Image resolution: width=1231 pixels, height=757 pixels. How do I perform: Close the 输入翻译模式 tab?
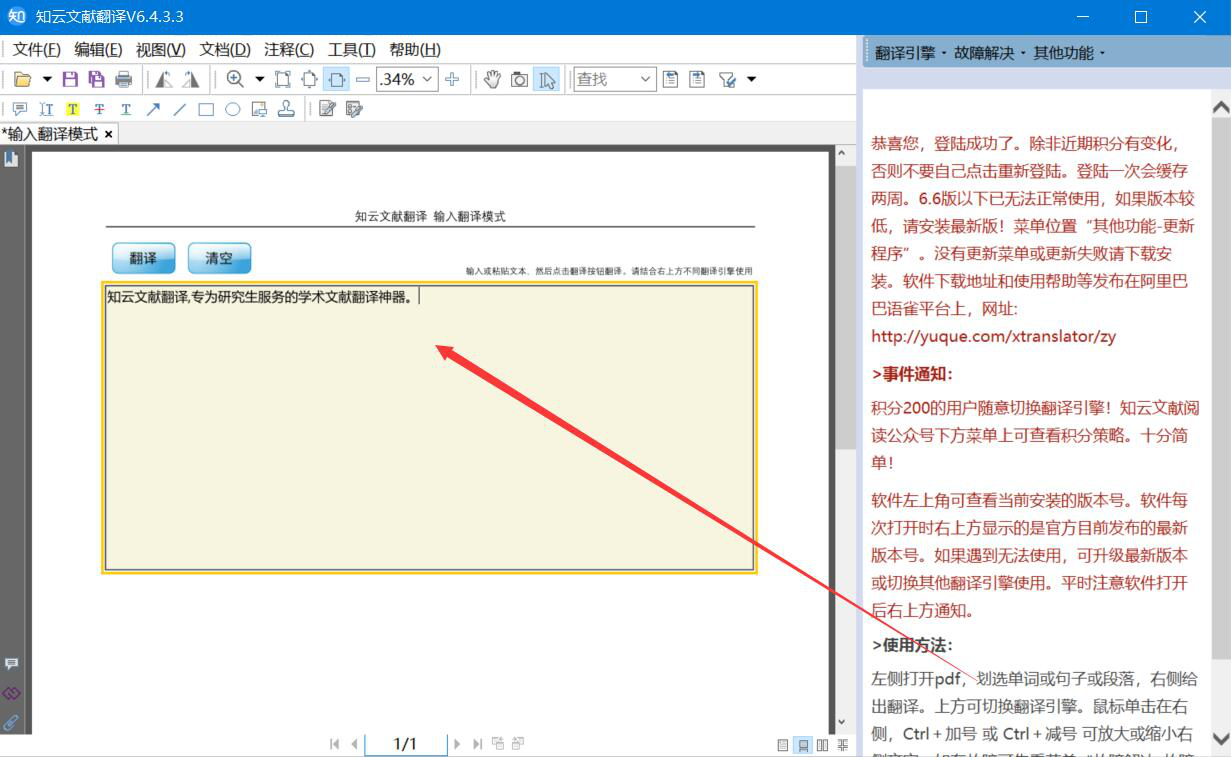tap(108, 134)
